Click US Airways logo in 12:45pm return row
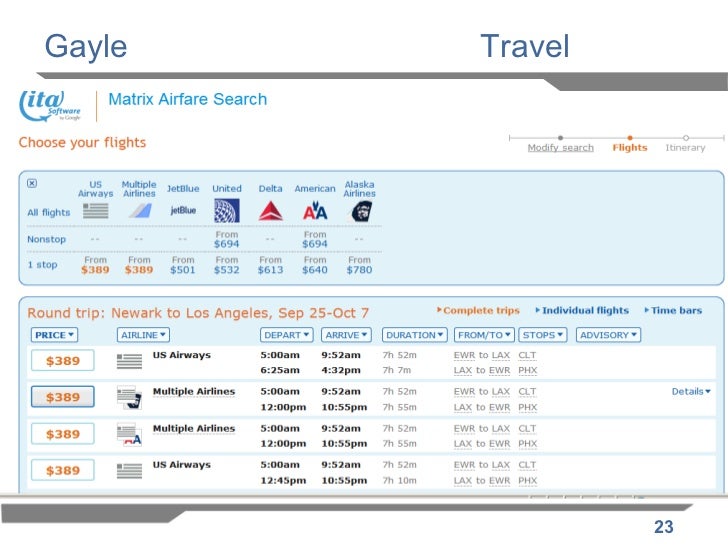The height and width of the screenshot is (546, 728). coord(130,471)
